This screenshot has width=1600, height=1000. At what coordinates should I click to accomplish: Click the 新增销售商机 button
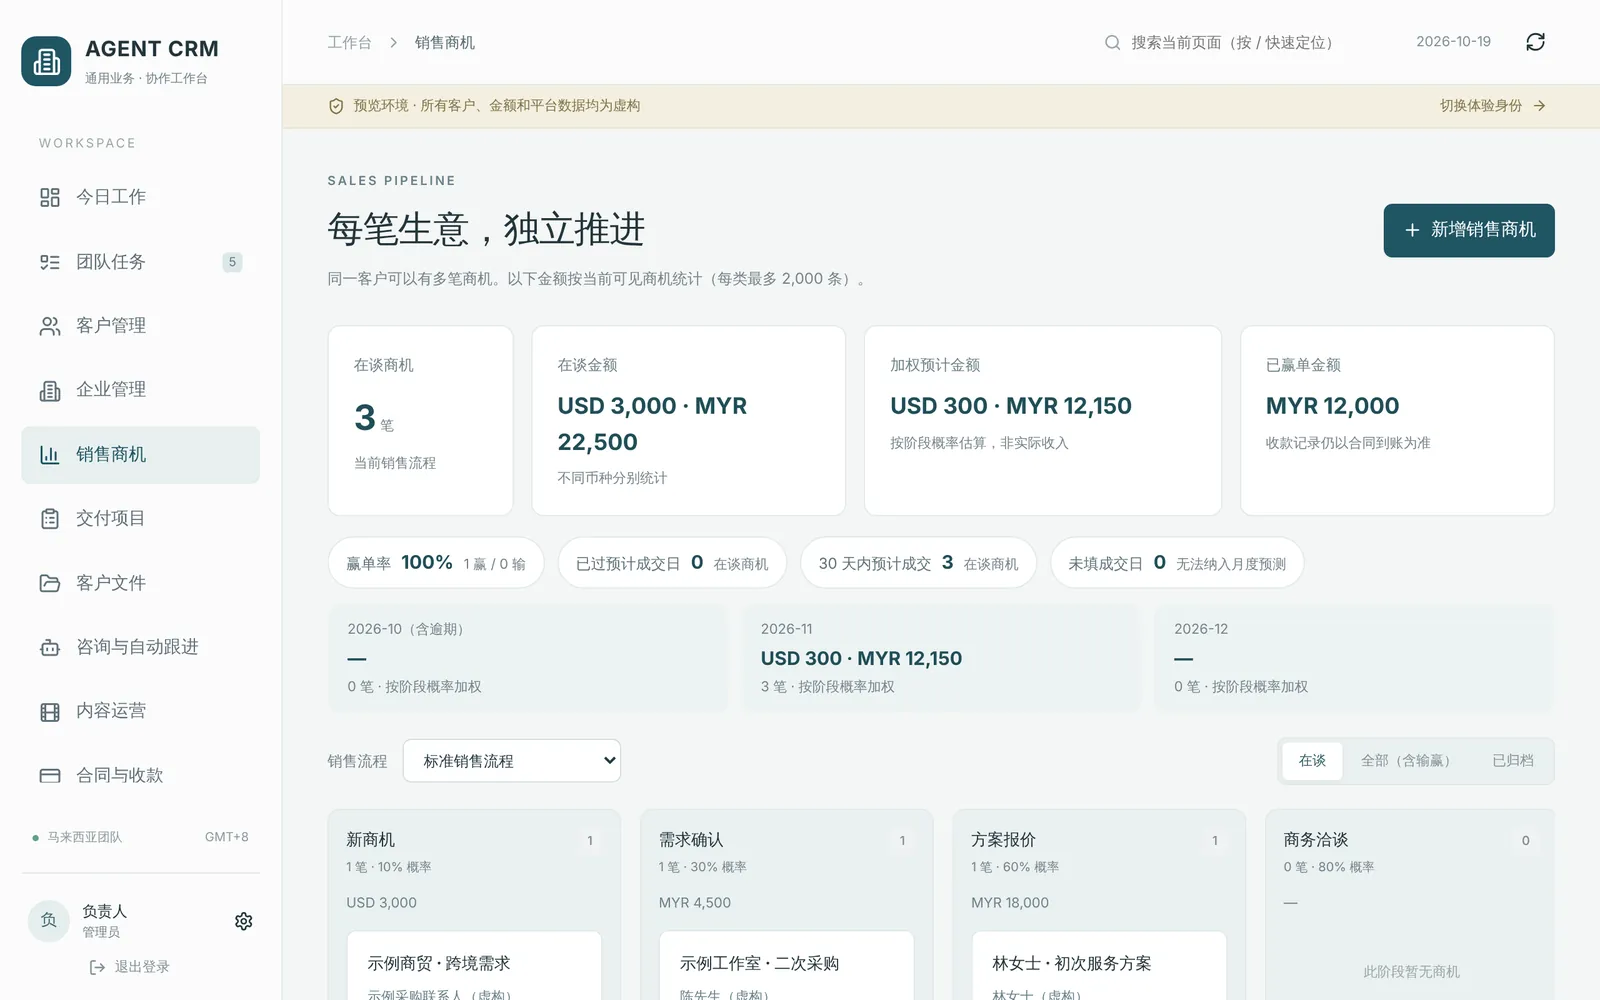click(x=1469, y=231)
